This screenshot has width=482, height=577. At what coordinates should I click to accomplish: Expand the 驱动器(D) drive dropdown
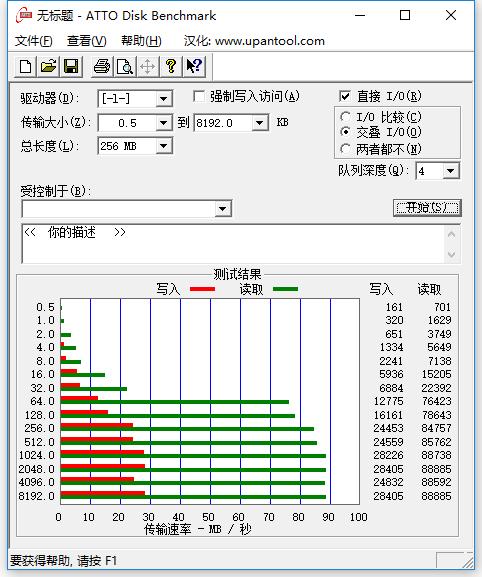(x=163, y=99)
